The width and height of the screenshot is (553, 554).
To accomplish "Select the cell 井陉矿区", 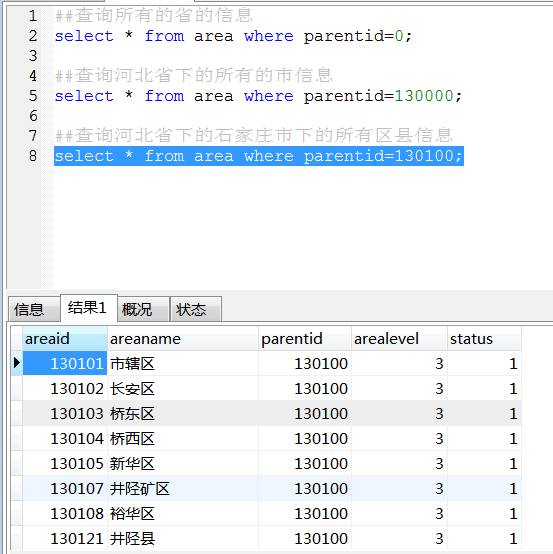I will pyautogui.click(x=182, y=489).
